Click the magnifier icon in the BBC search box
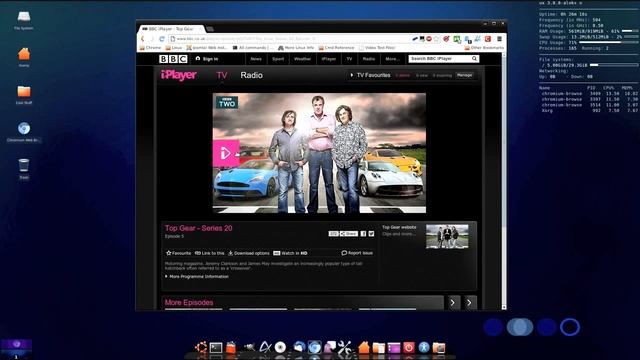This screenshot has width=640, height=360. tap(474, 59)
